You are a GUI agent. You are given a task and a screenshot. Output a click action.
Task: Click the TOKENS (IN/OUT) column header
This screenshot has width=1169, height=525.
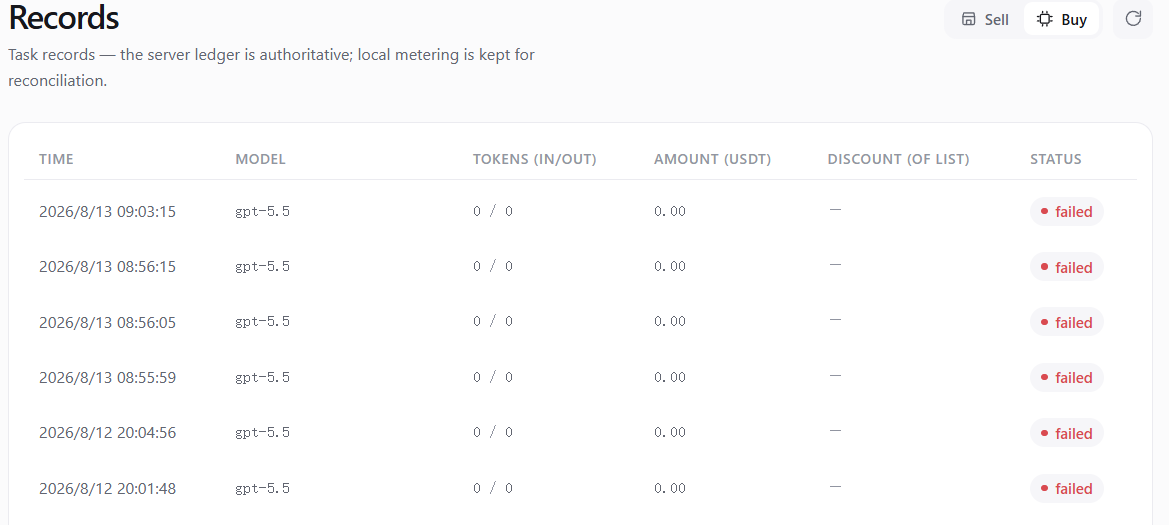point(535,159)
